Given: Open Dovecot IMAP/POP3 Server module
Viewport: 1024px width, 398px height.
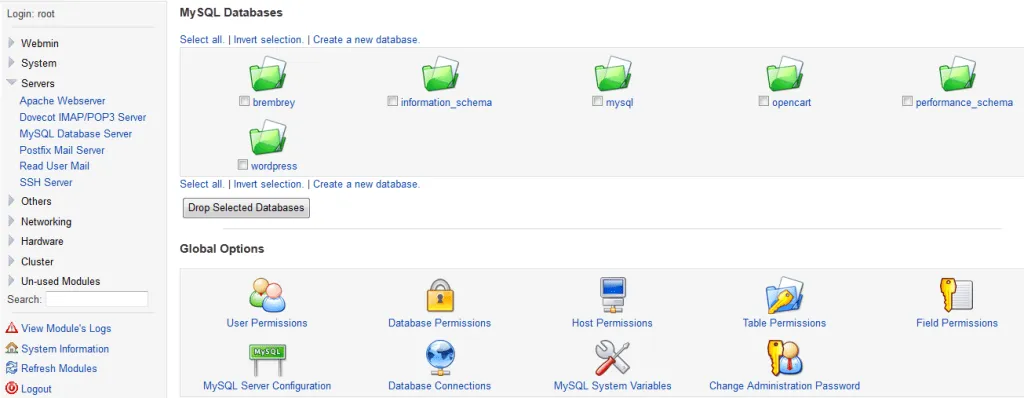Looking at the screenshot, I should pyautogui.click(x=83, y=118).
